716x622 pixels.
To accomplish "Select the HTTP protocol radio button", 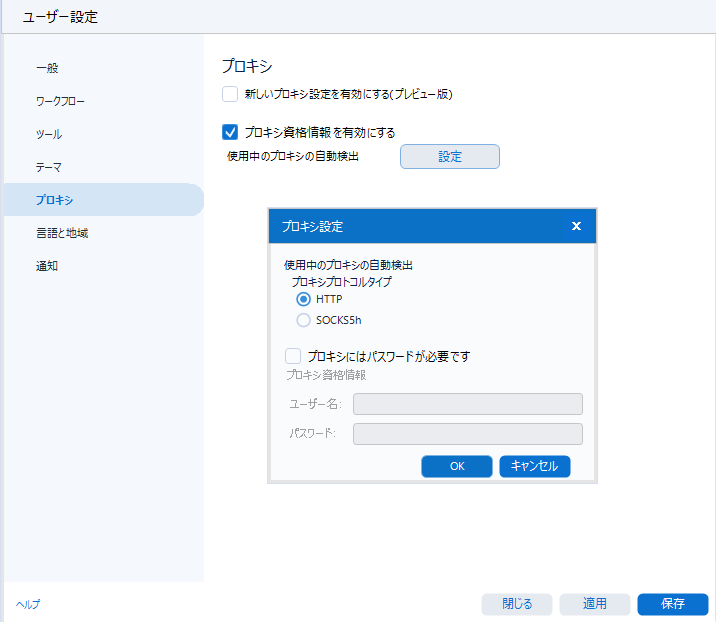I will [304, 299].
